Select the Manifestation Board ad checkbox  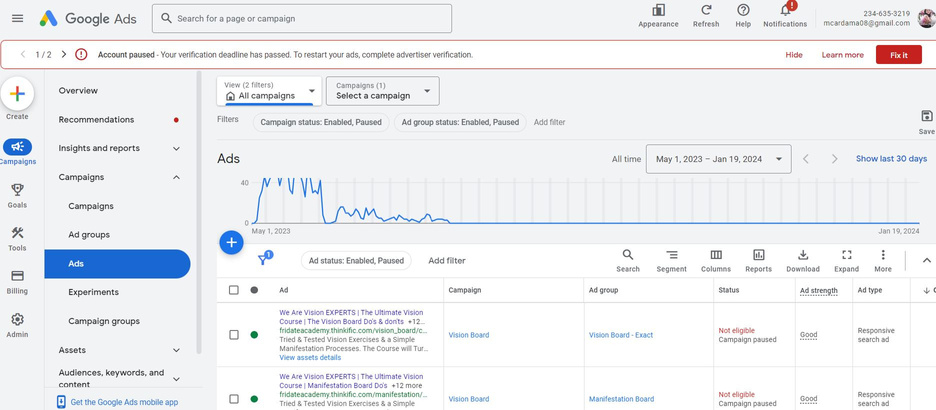coord(233,399)
